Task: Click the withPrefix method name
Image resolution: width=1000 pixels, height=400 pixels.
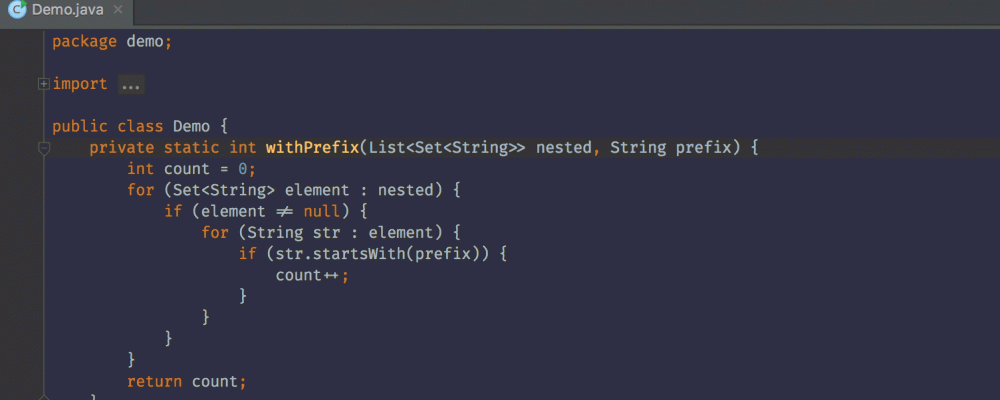Action: point(311,148)
